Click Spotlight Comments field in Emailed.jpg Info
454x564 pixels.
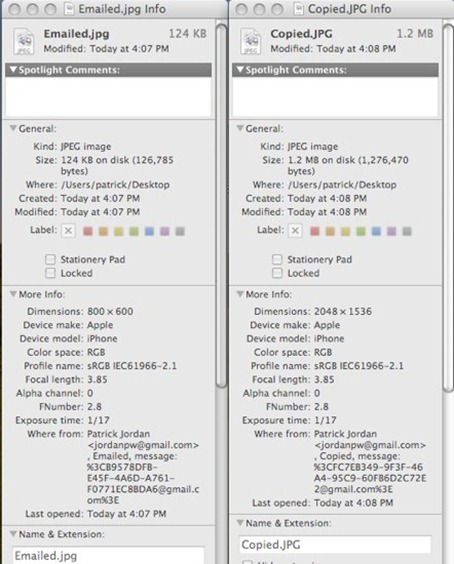[x=108, y=96]
